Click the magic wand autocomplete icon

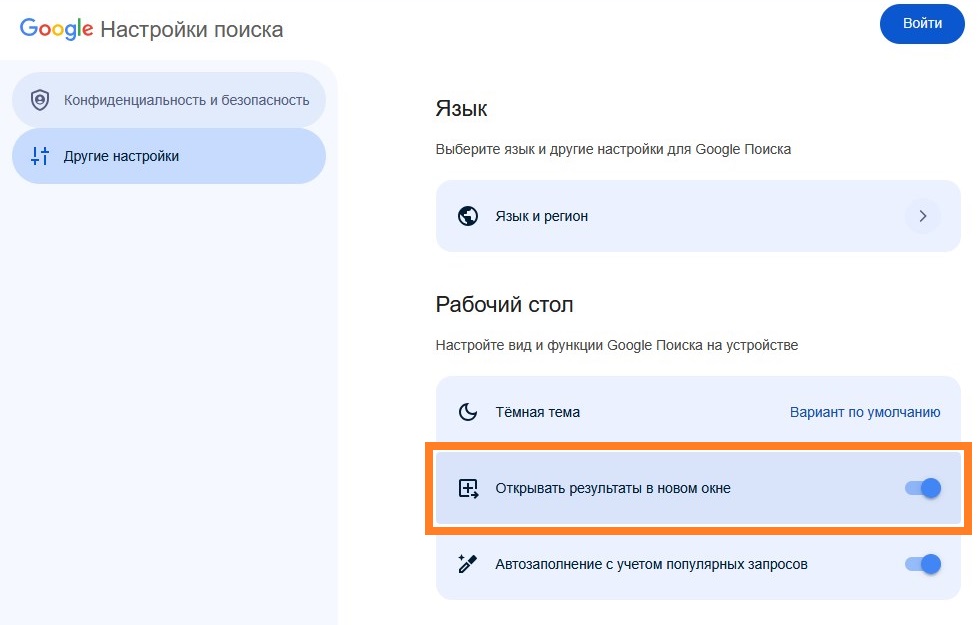468,564
